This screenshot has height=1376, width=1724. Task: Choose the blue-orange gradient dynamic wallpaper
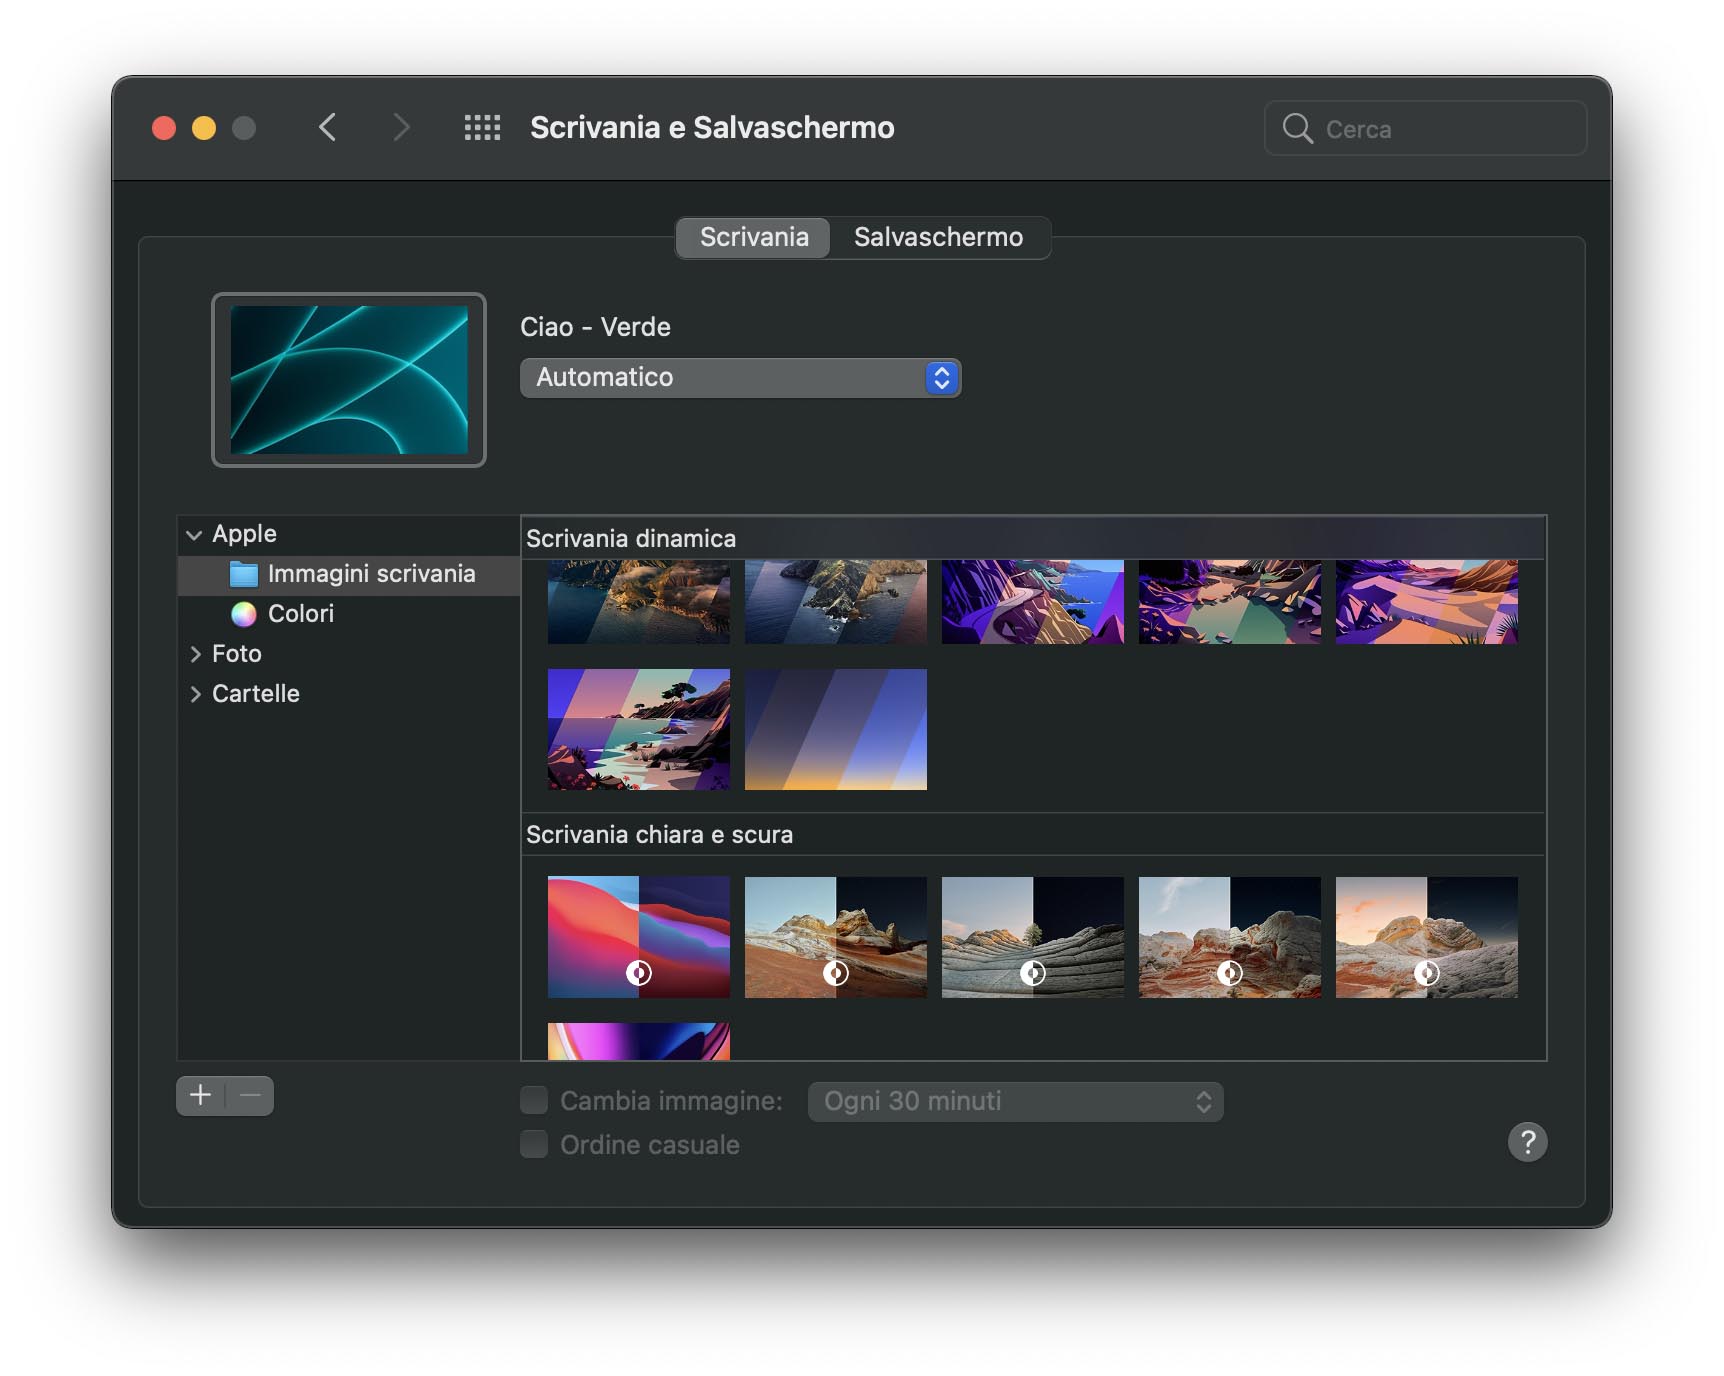[835, 730]
